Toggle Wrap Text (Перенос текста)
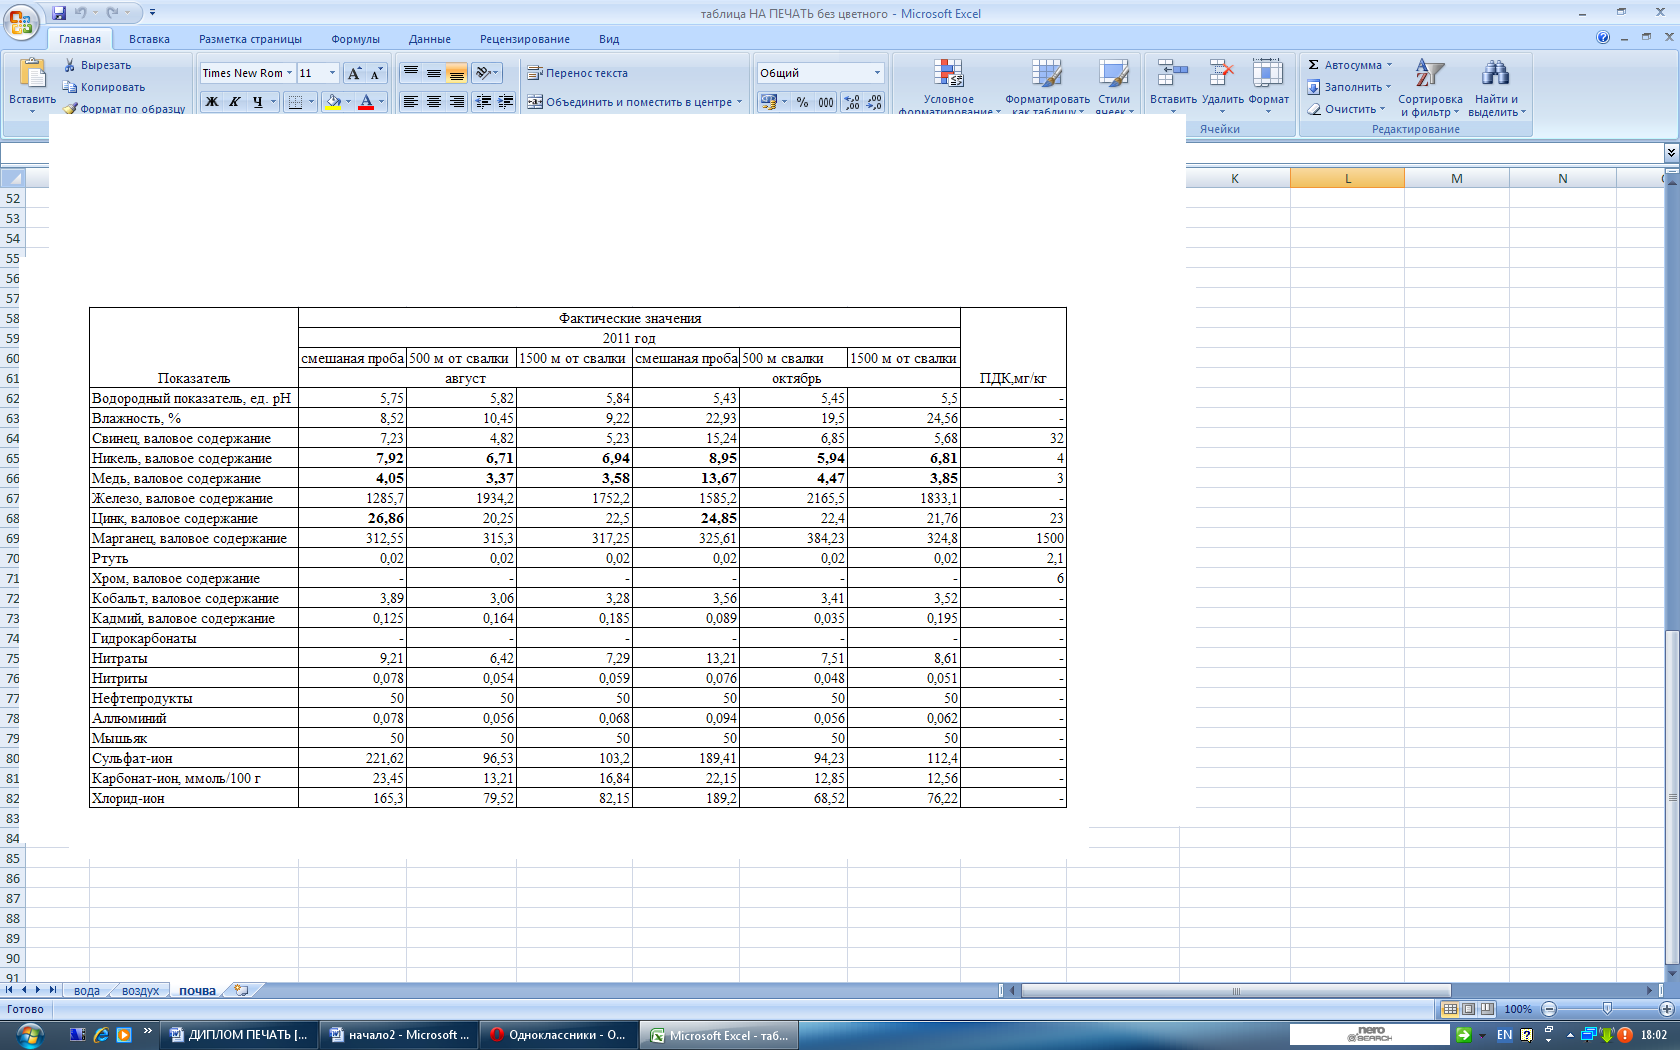The height and width of the screenshot is (1050, 1680). pos(577,73)
